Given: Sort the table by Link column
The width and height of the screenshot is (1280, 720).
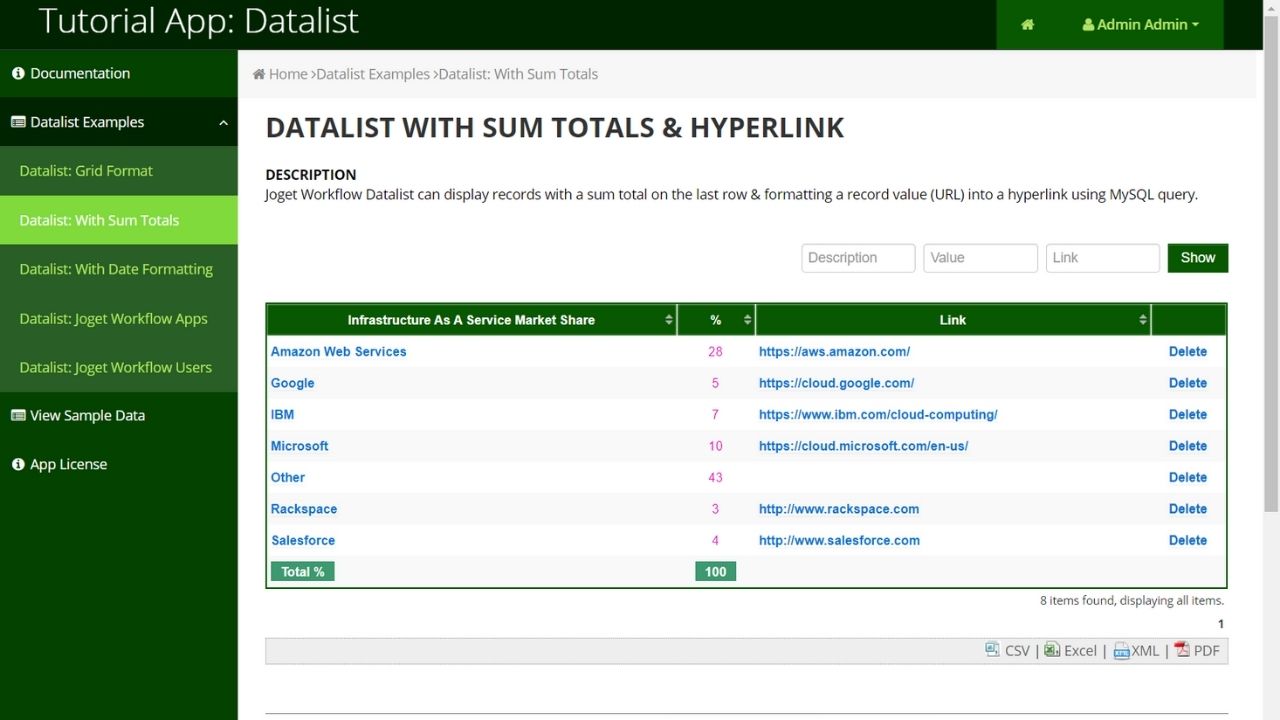Looking at the screenshot, I should 952,320.
